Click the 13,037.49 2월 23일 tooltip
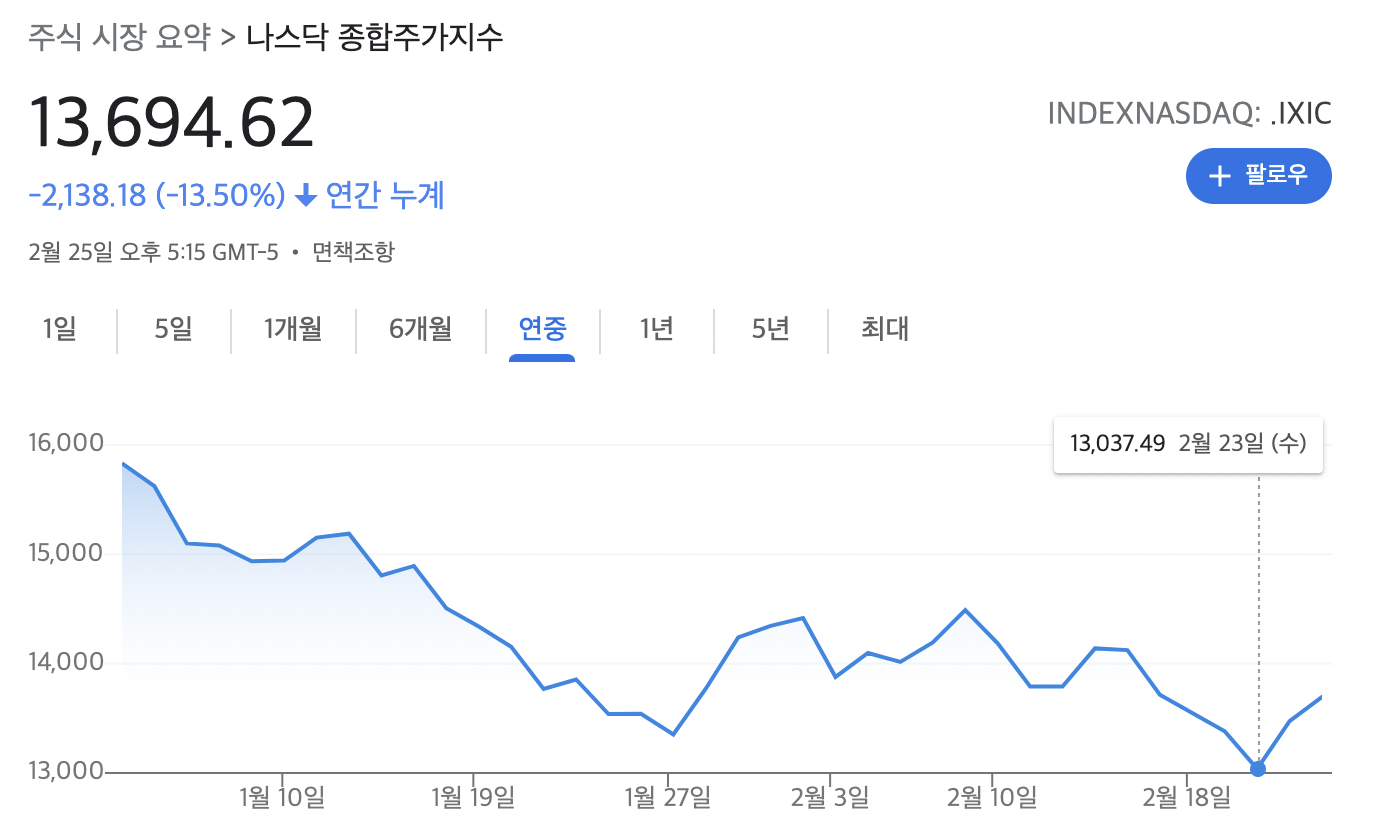This screenshot has width=1374, height=834. coord(1188,444)
